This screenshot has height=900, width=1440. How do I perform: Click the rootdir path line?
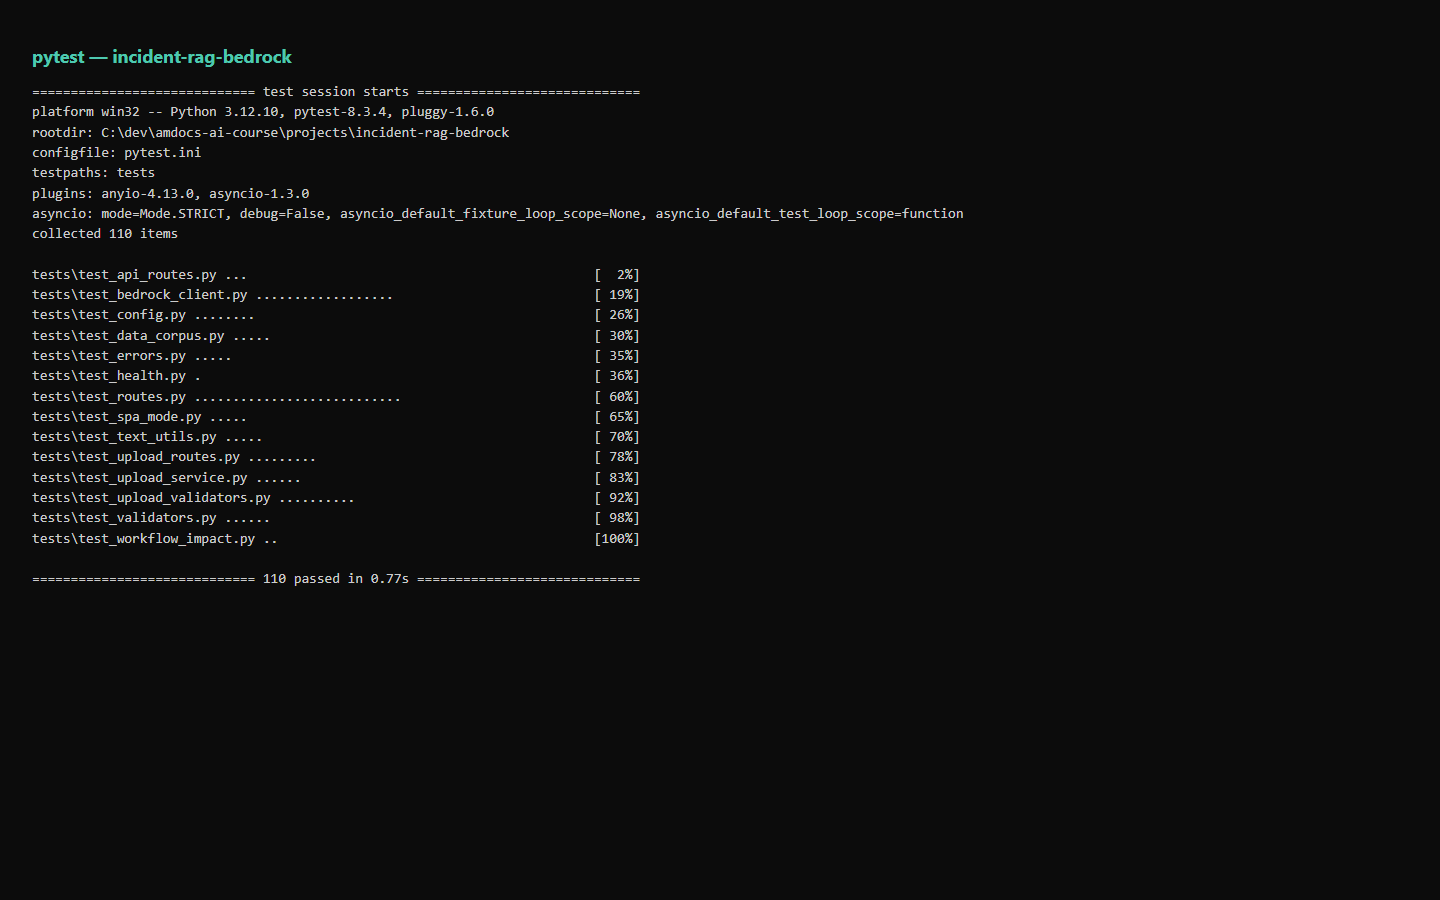[x=271, y=132]
